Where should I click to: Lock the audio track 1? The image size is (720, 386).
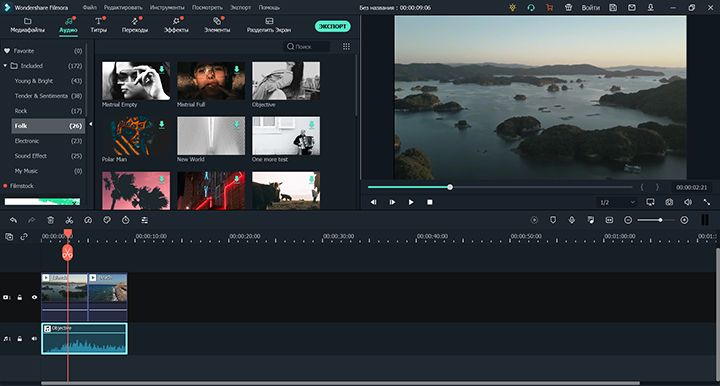(x=20, y=339)
